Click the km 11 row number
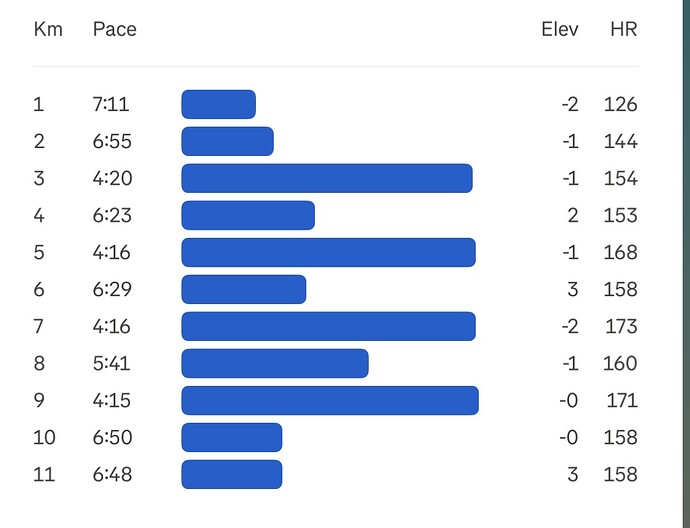Screen dimensions: 690x528 (42, 474)
